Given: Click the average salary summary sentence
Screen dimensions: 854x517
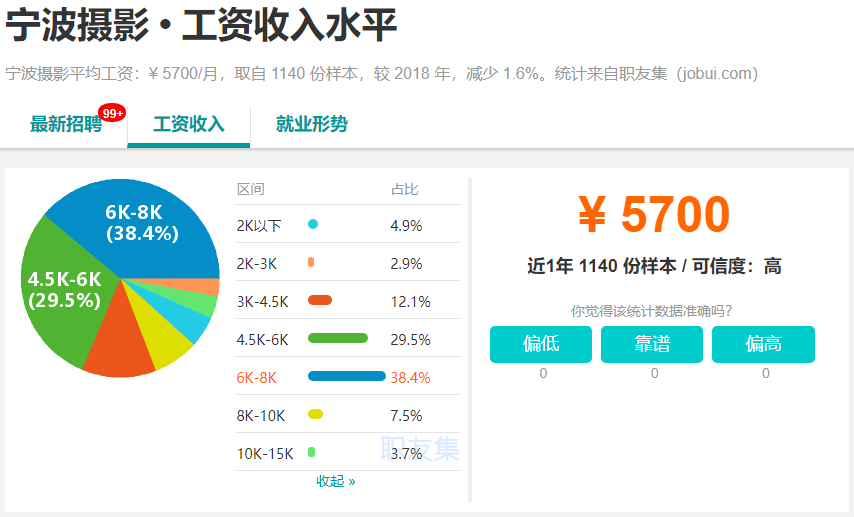Looking at the screenshot, I should 382,74.
